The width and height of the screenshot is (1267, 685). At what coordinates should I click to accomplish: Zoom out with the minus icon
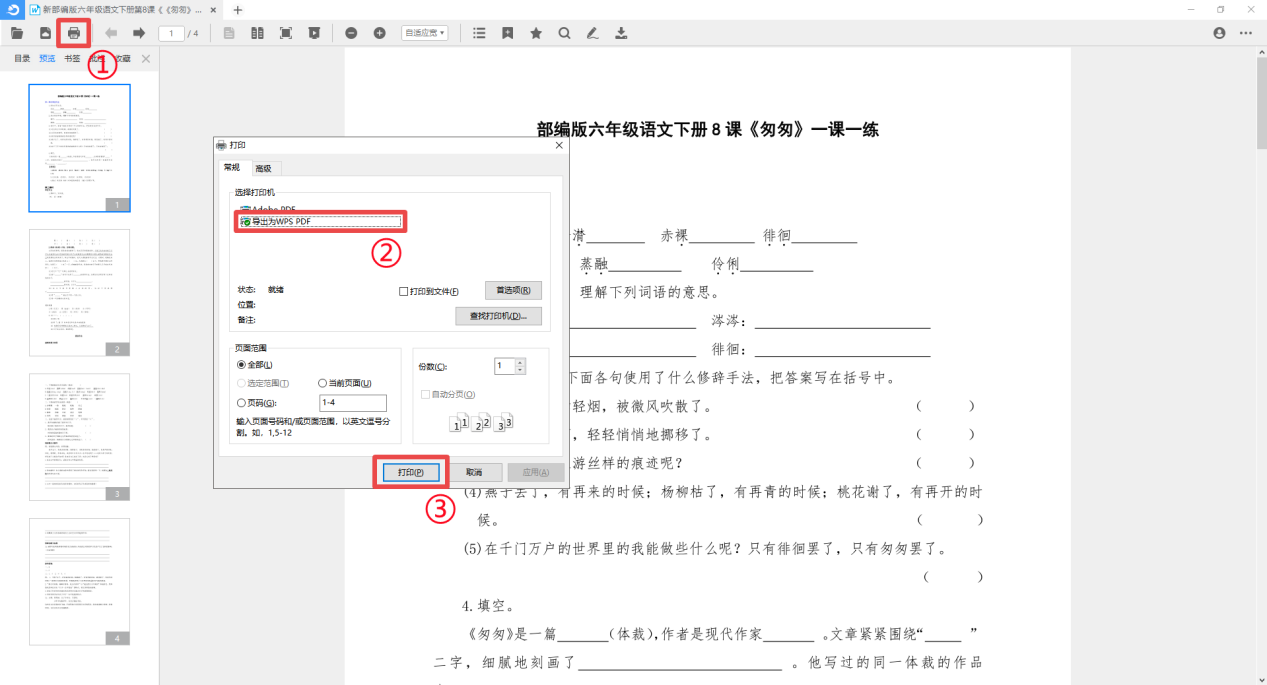[x=350, y=32]
